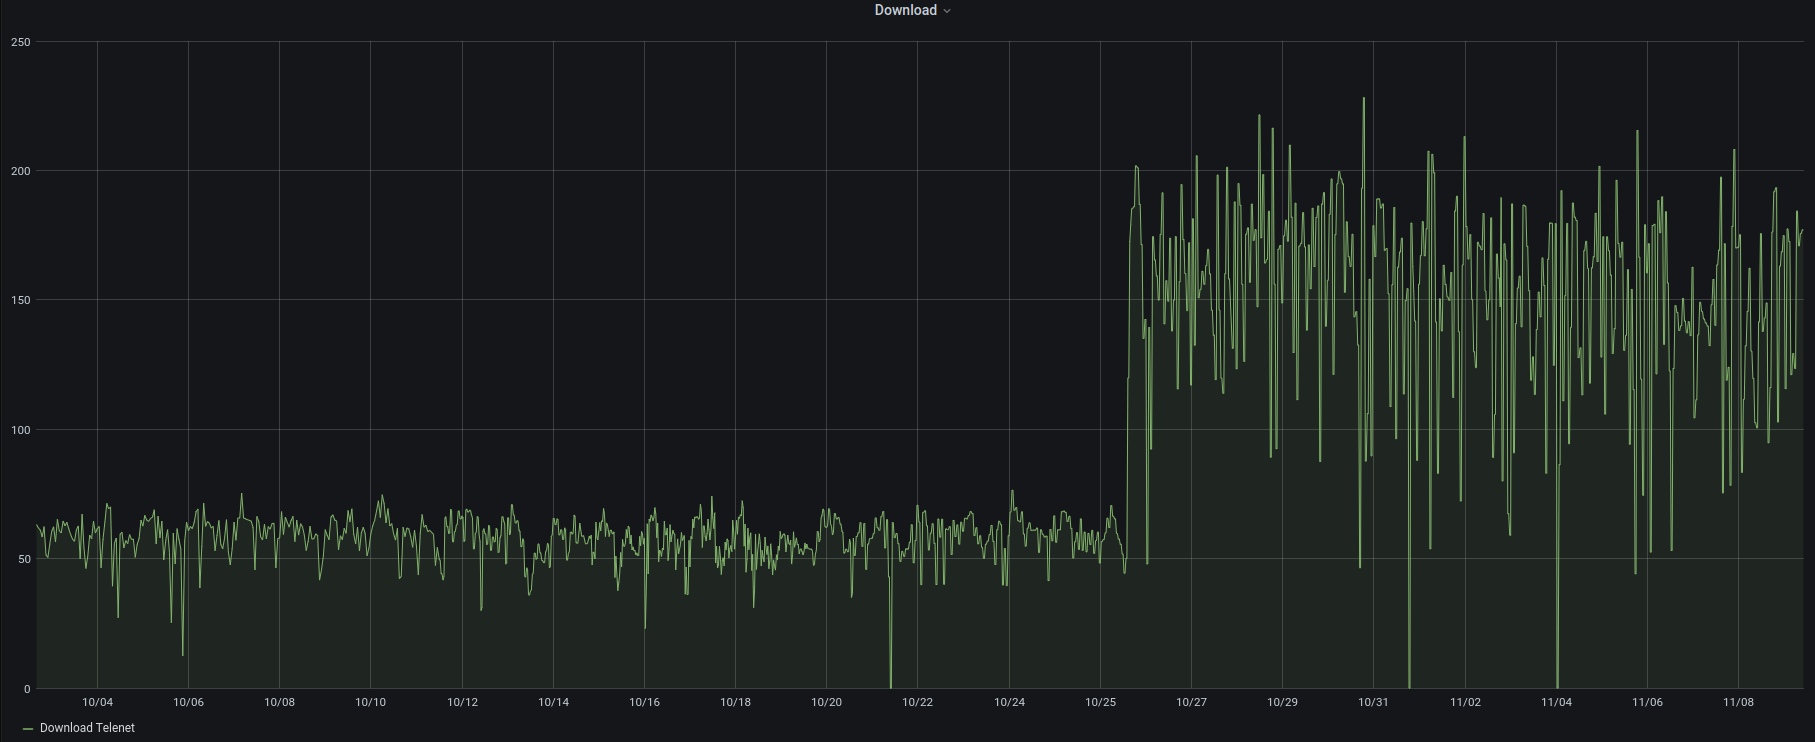Click the 11/08 date label on axis
This screenshot has width=1815, height=742.
pos(1738,702)
